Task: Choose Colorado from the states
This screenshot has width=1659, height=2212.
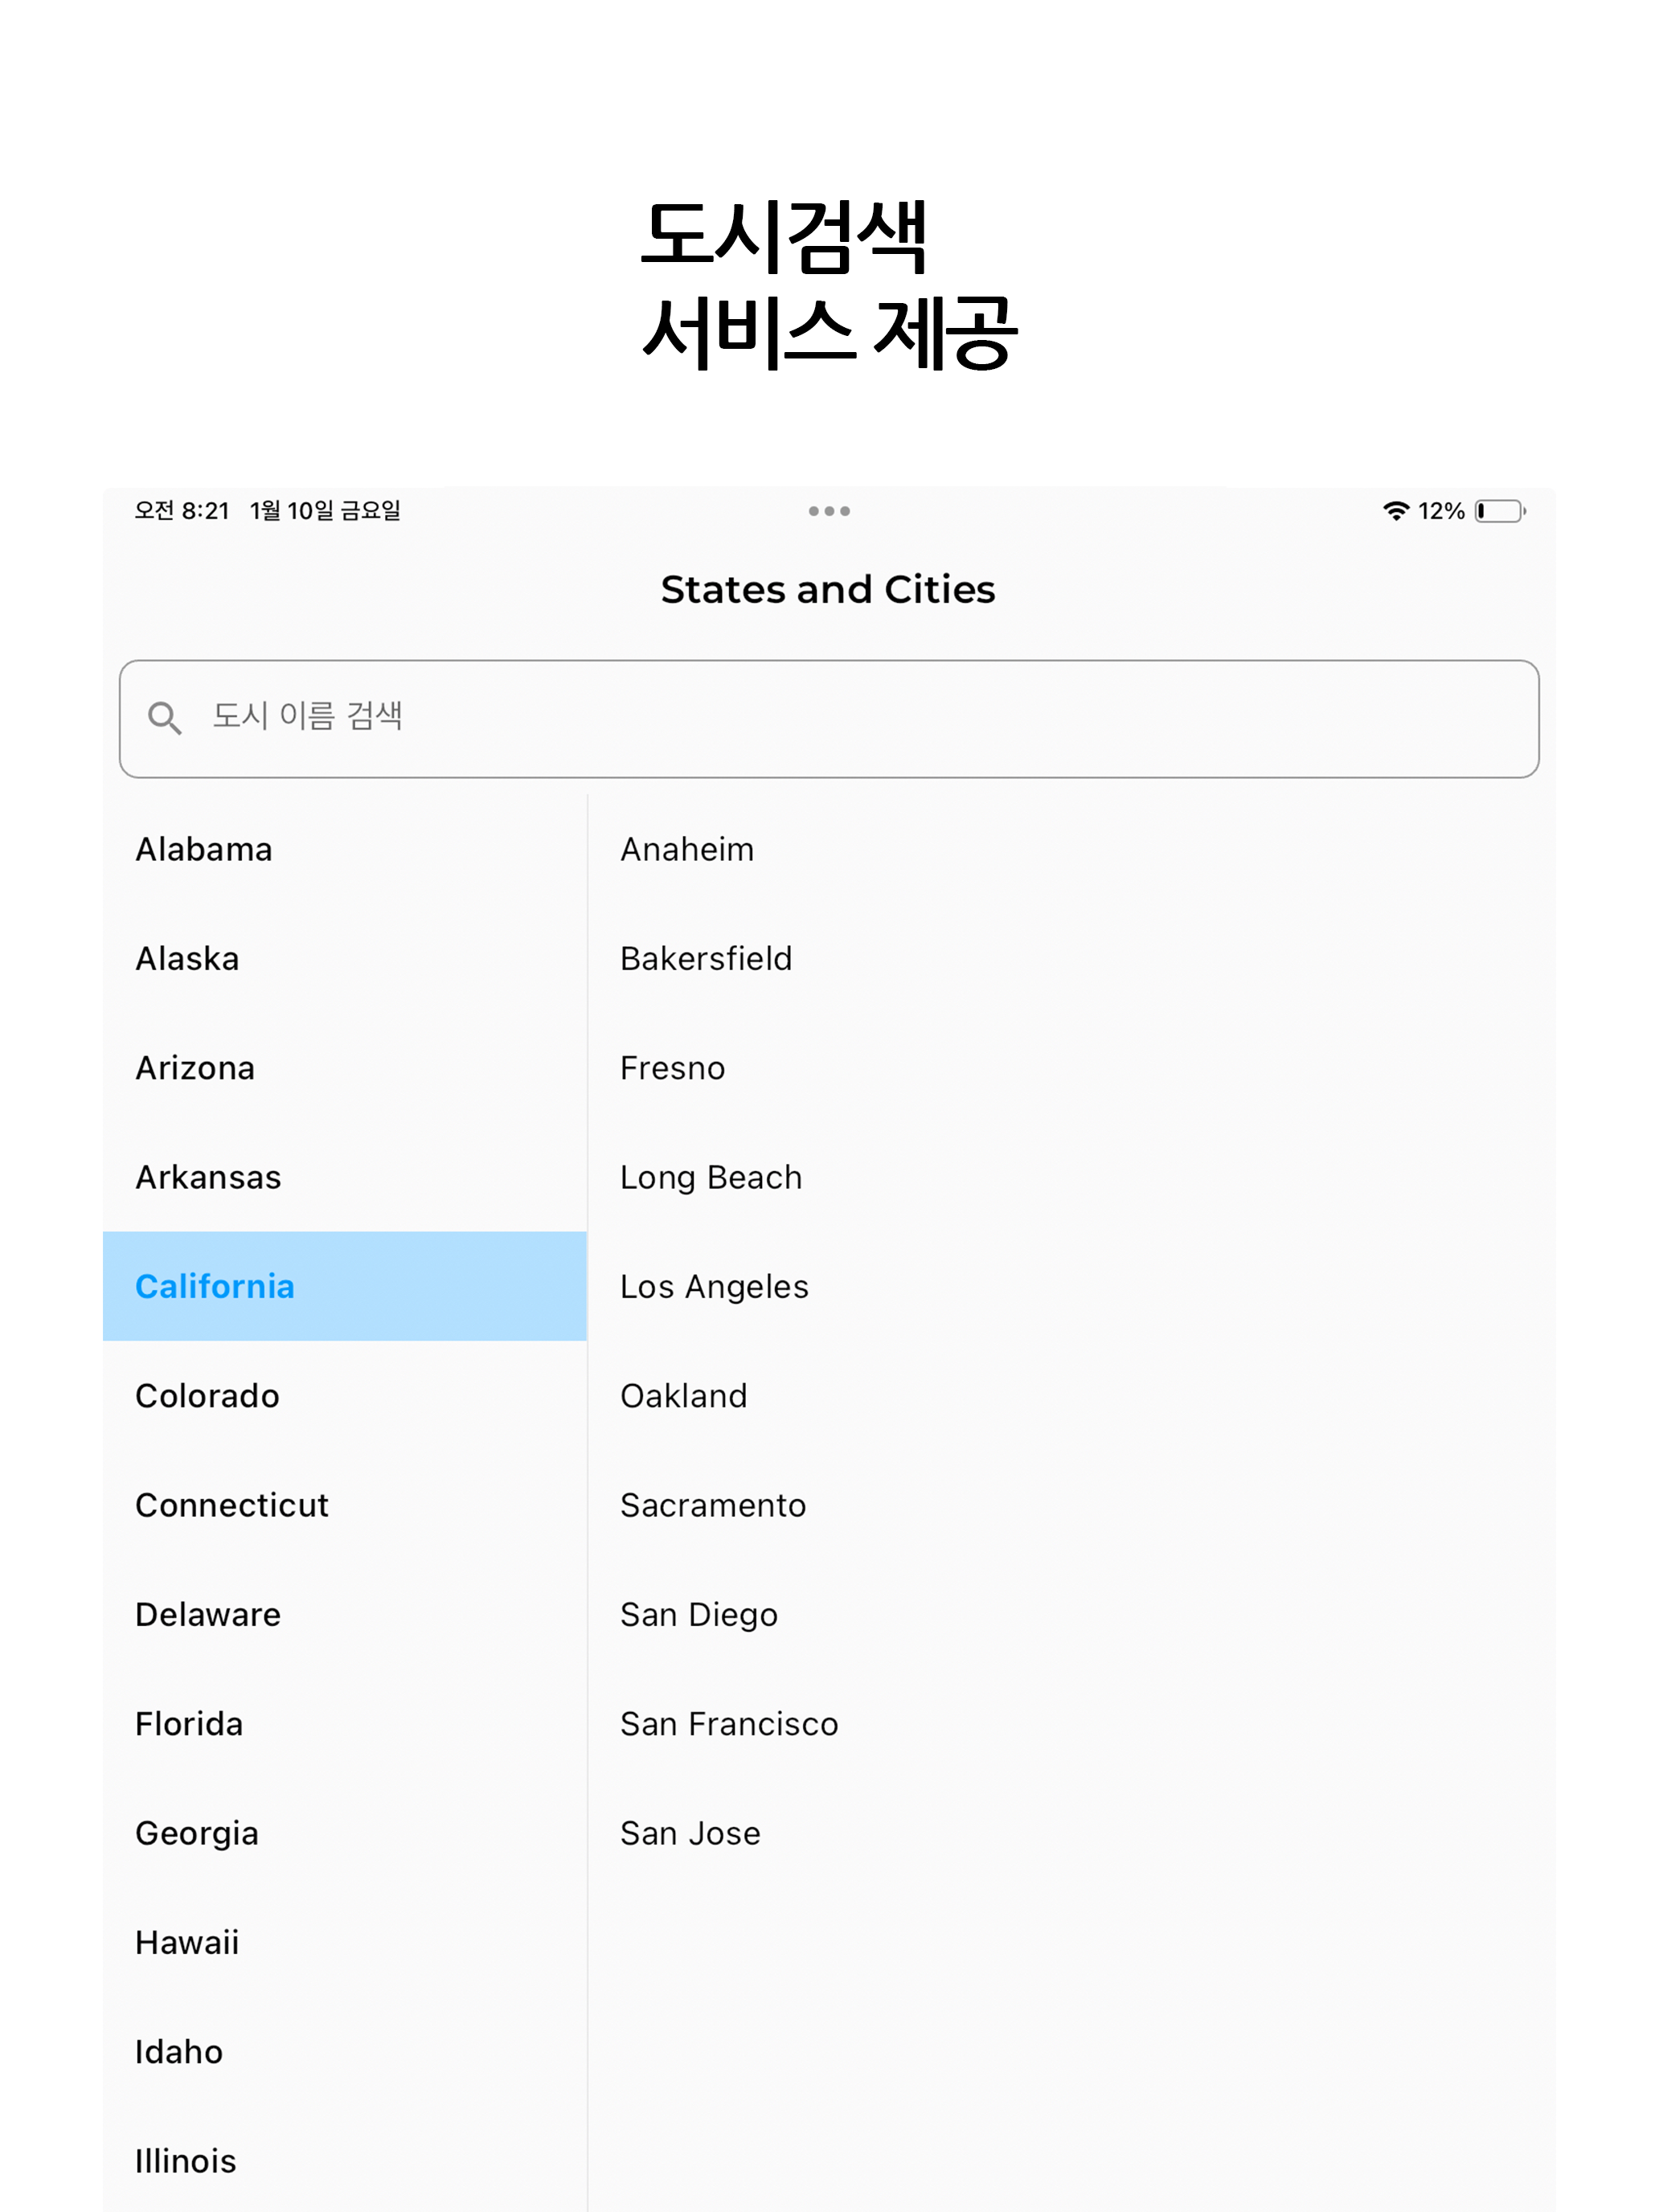Action: pos(345,1396)
